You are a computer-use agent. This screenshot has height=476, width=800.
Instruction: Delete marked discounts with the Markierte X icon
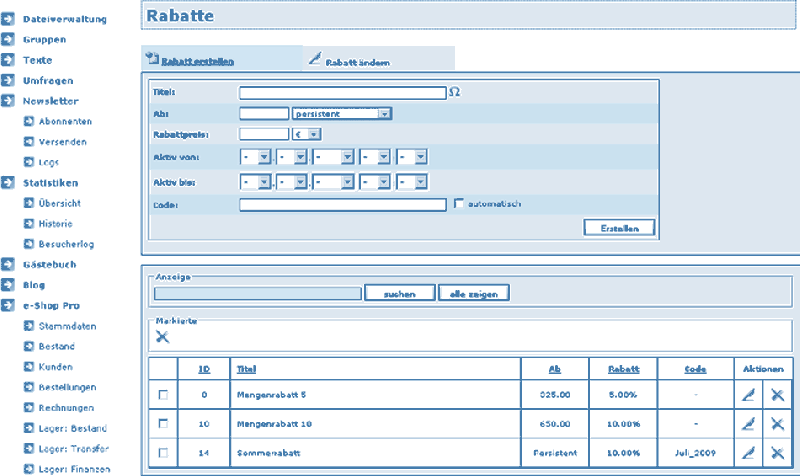coord(162,337)
